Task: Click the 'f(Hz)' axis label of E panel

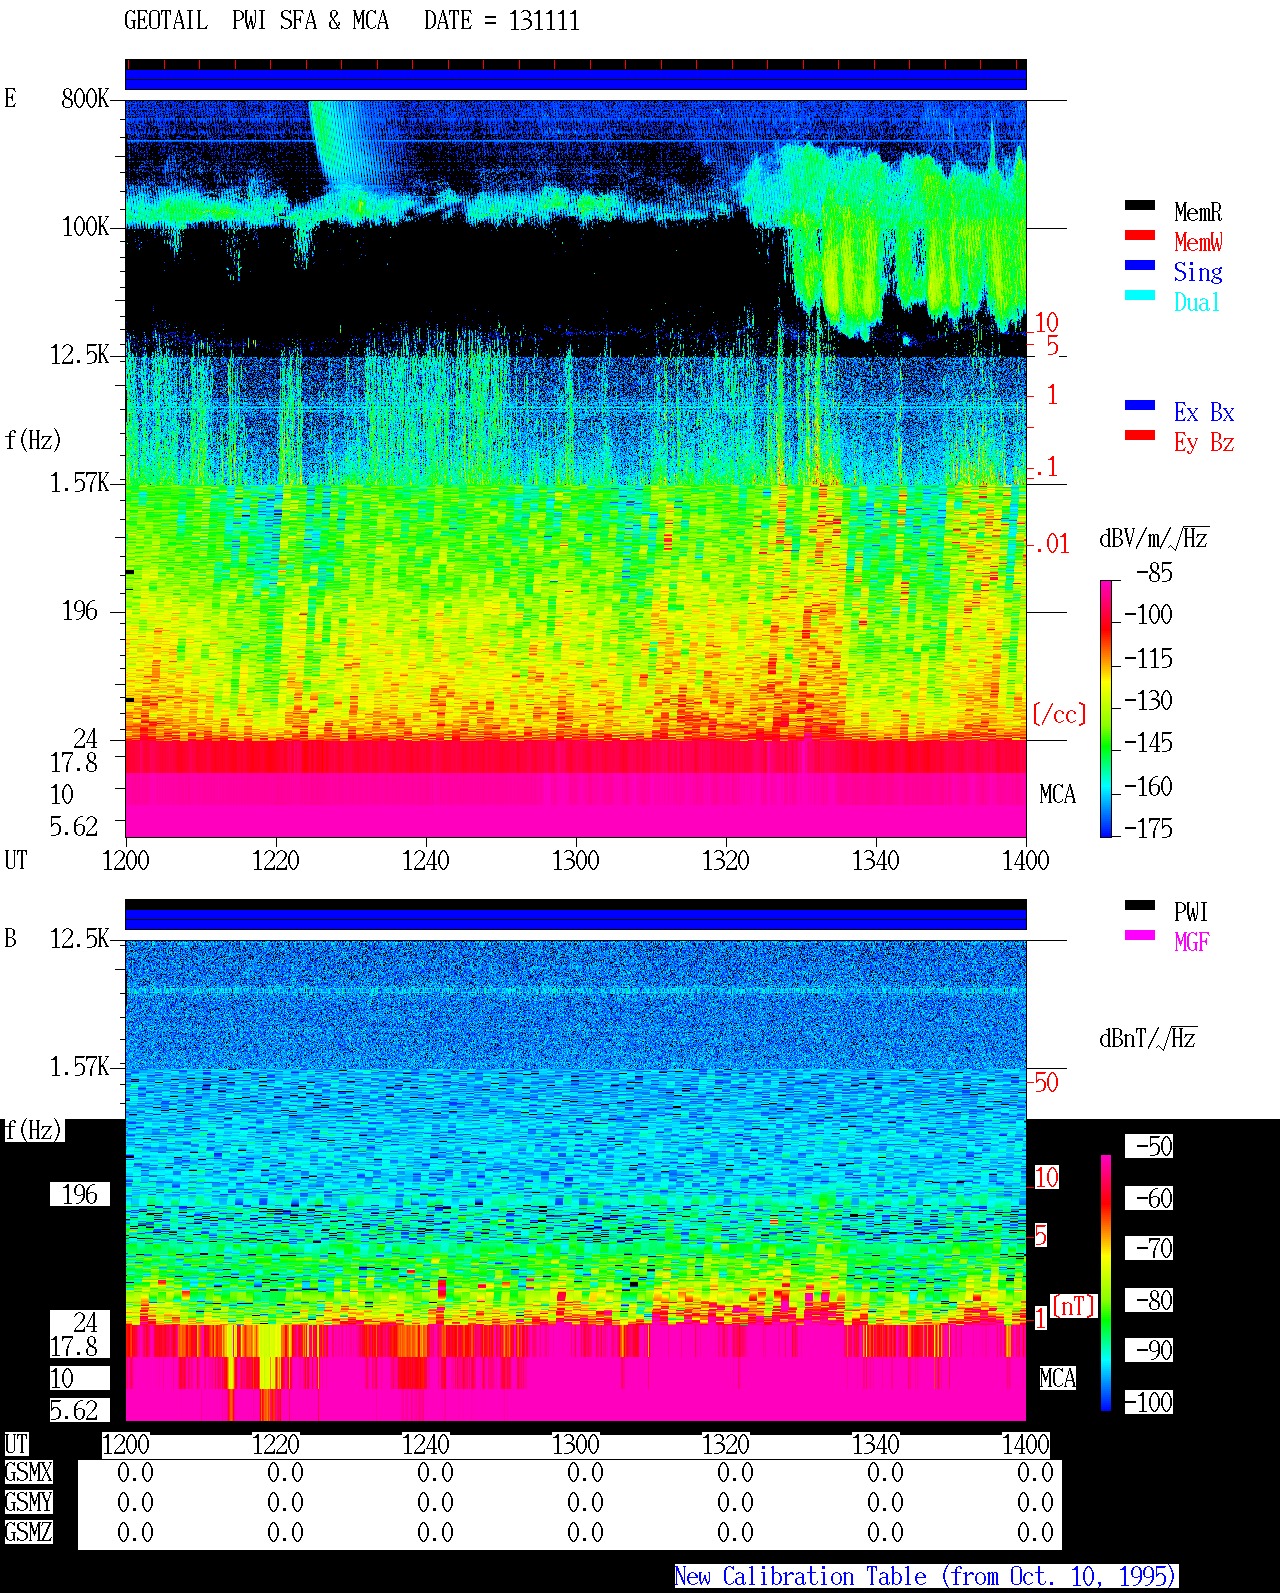Action: tap(33, 440)
